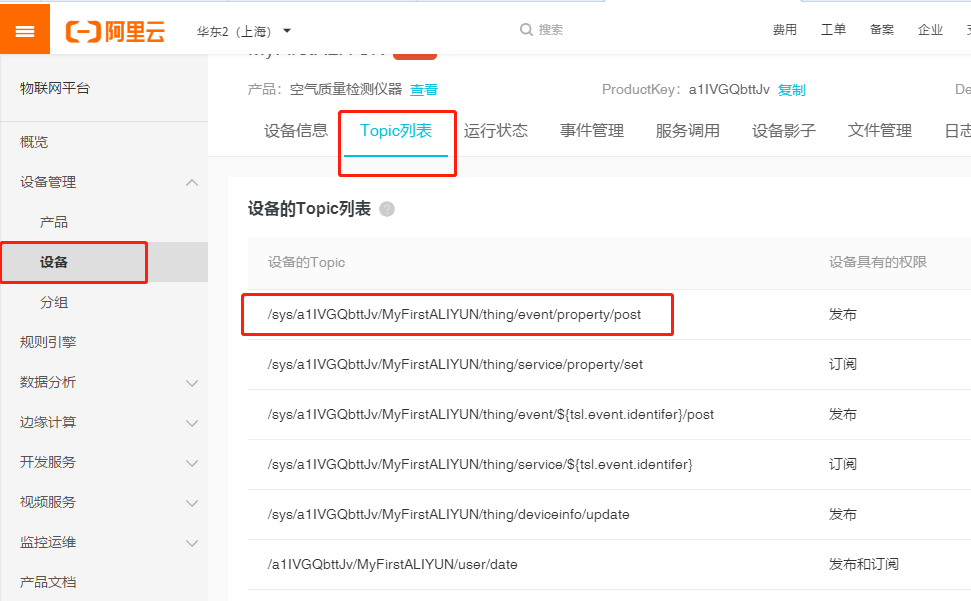Open the 华东2（上海） region dropdown
971x601 pixels.
pos(243,31)
